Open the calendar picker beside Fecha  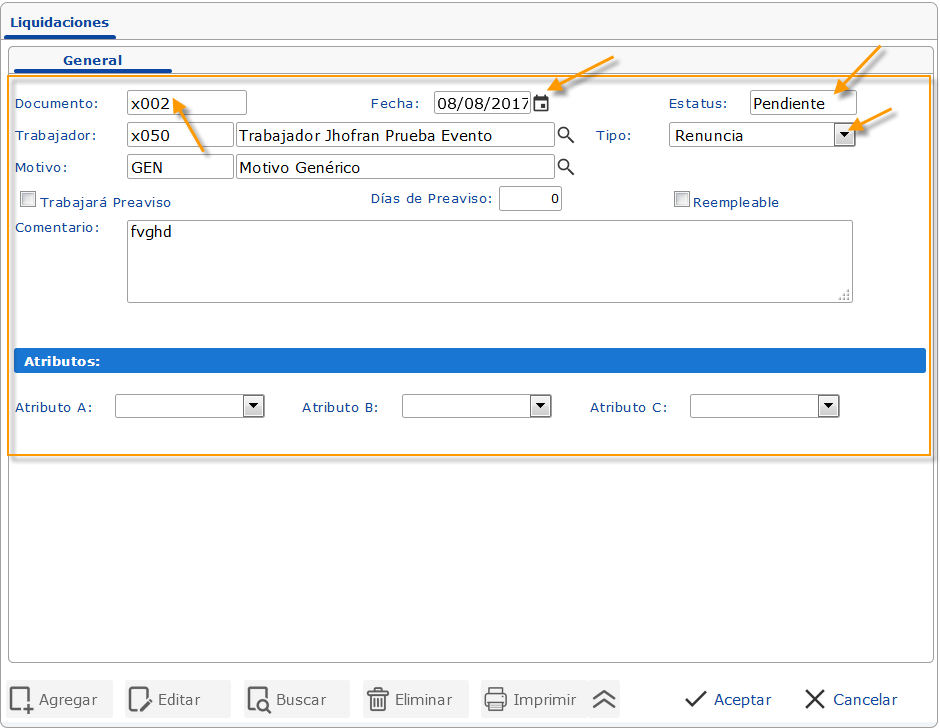[x=541, y=103]
